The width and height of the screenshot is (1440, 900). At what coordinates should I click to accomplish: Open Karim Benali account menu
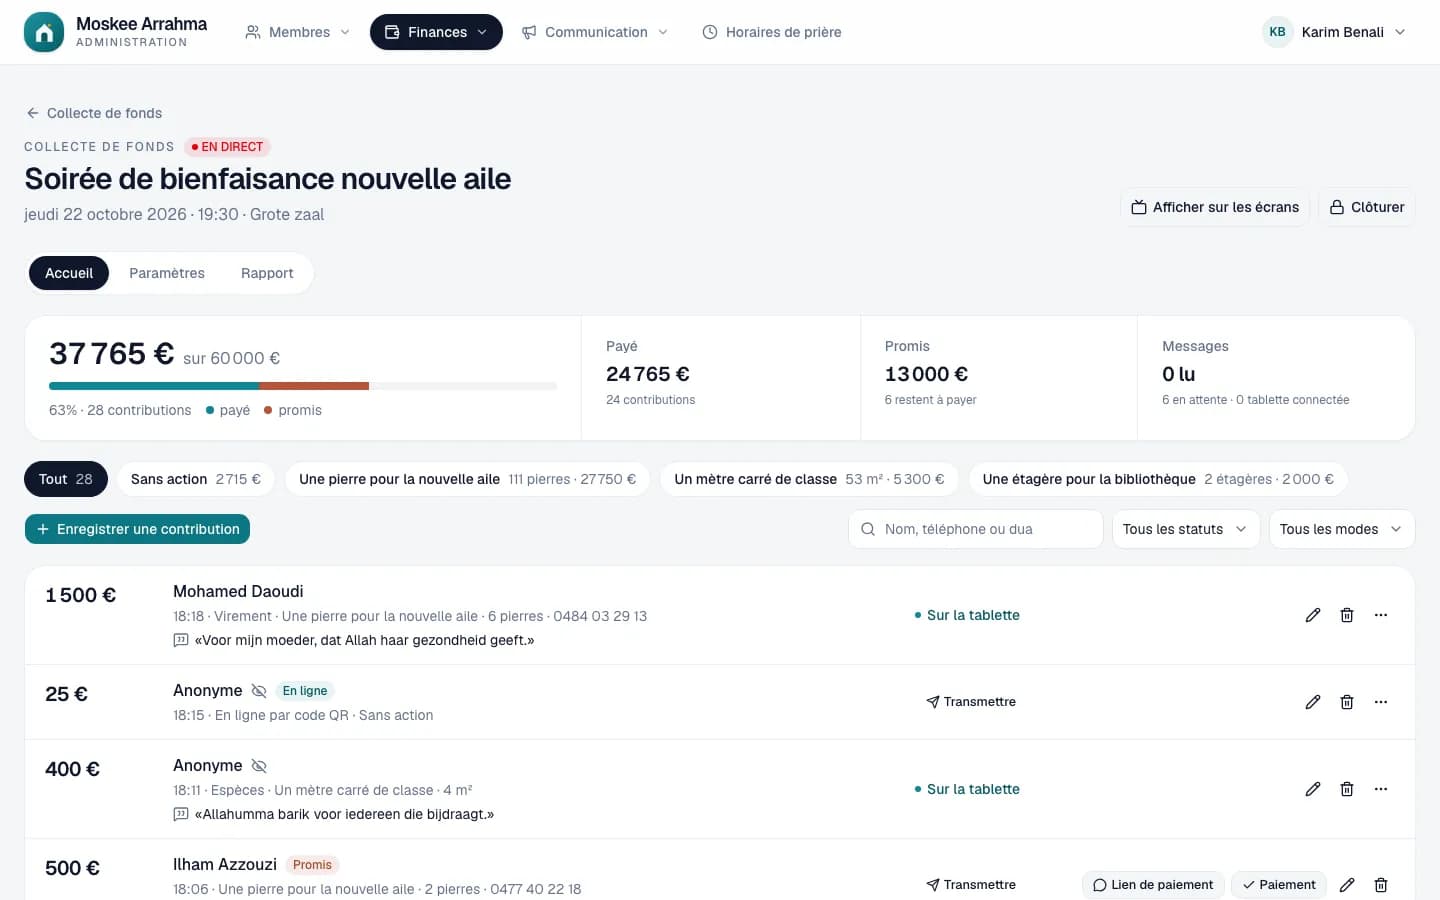pyautogui.click(x=1335, y=32)
